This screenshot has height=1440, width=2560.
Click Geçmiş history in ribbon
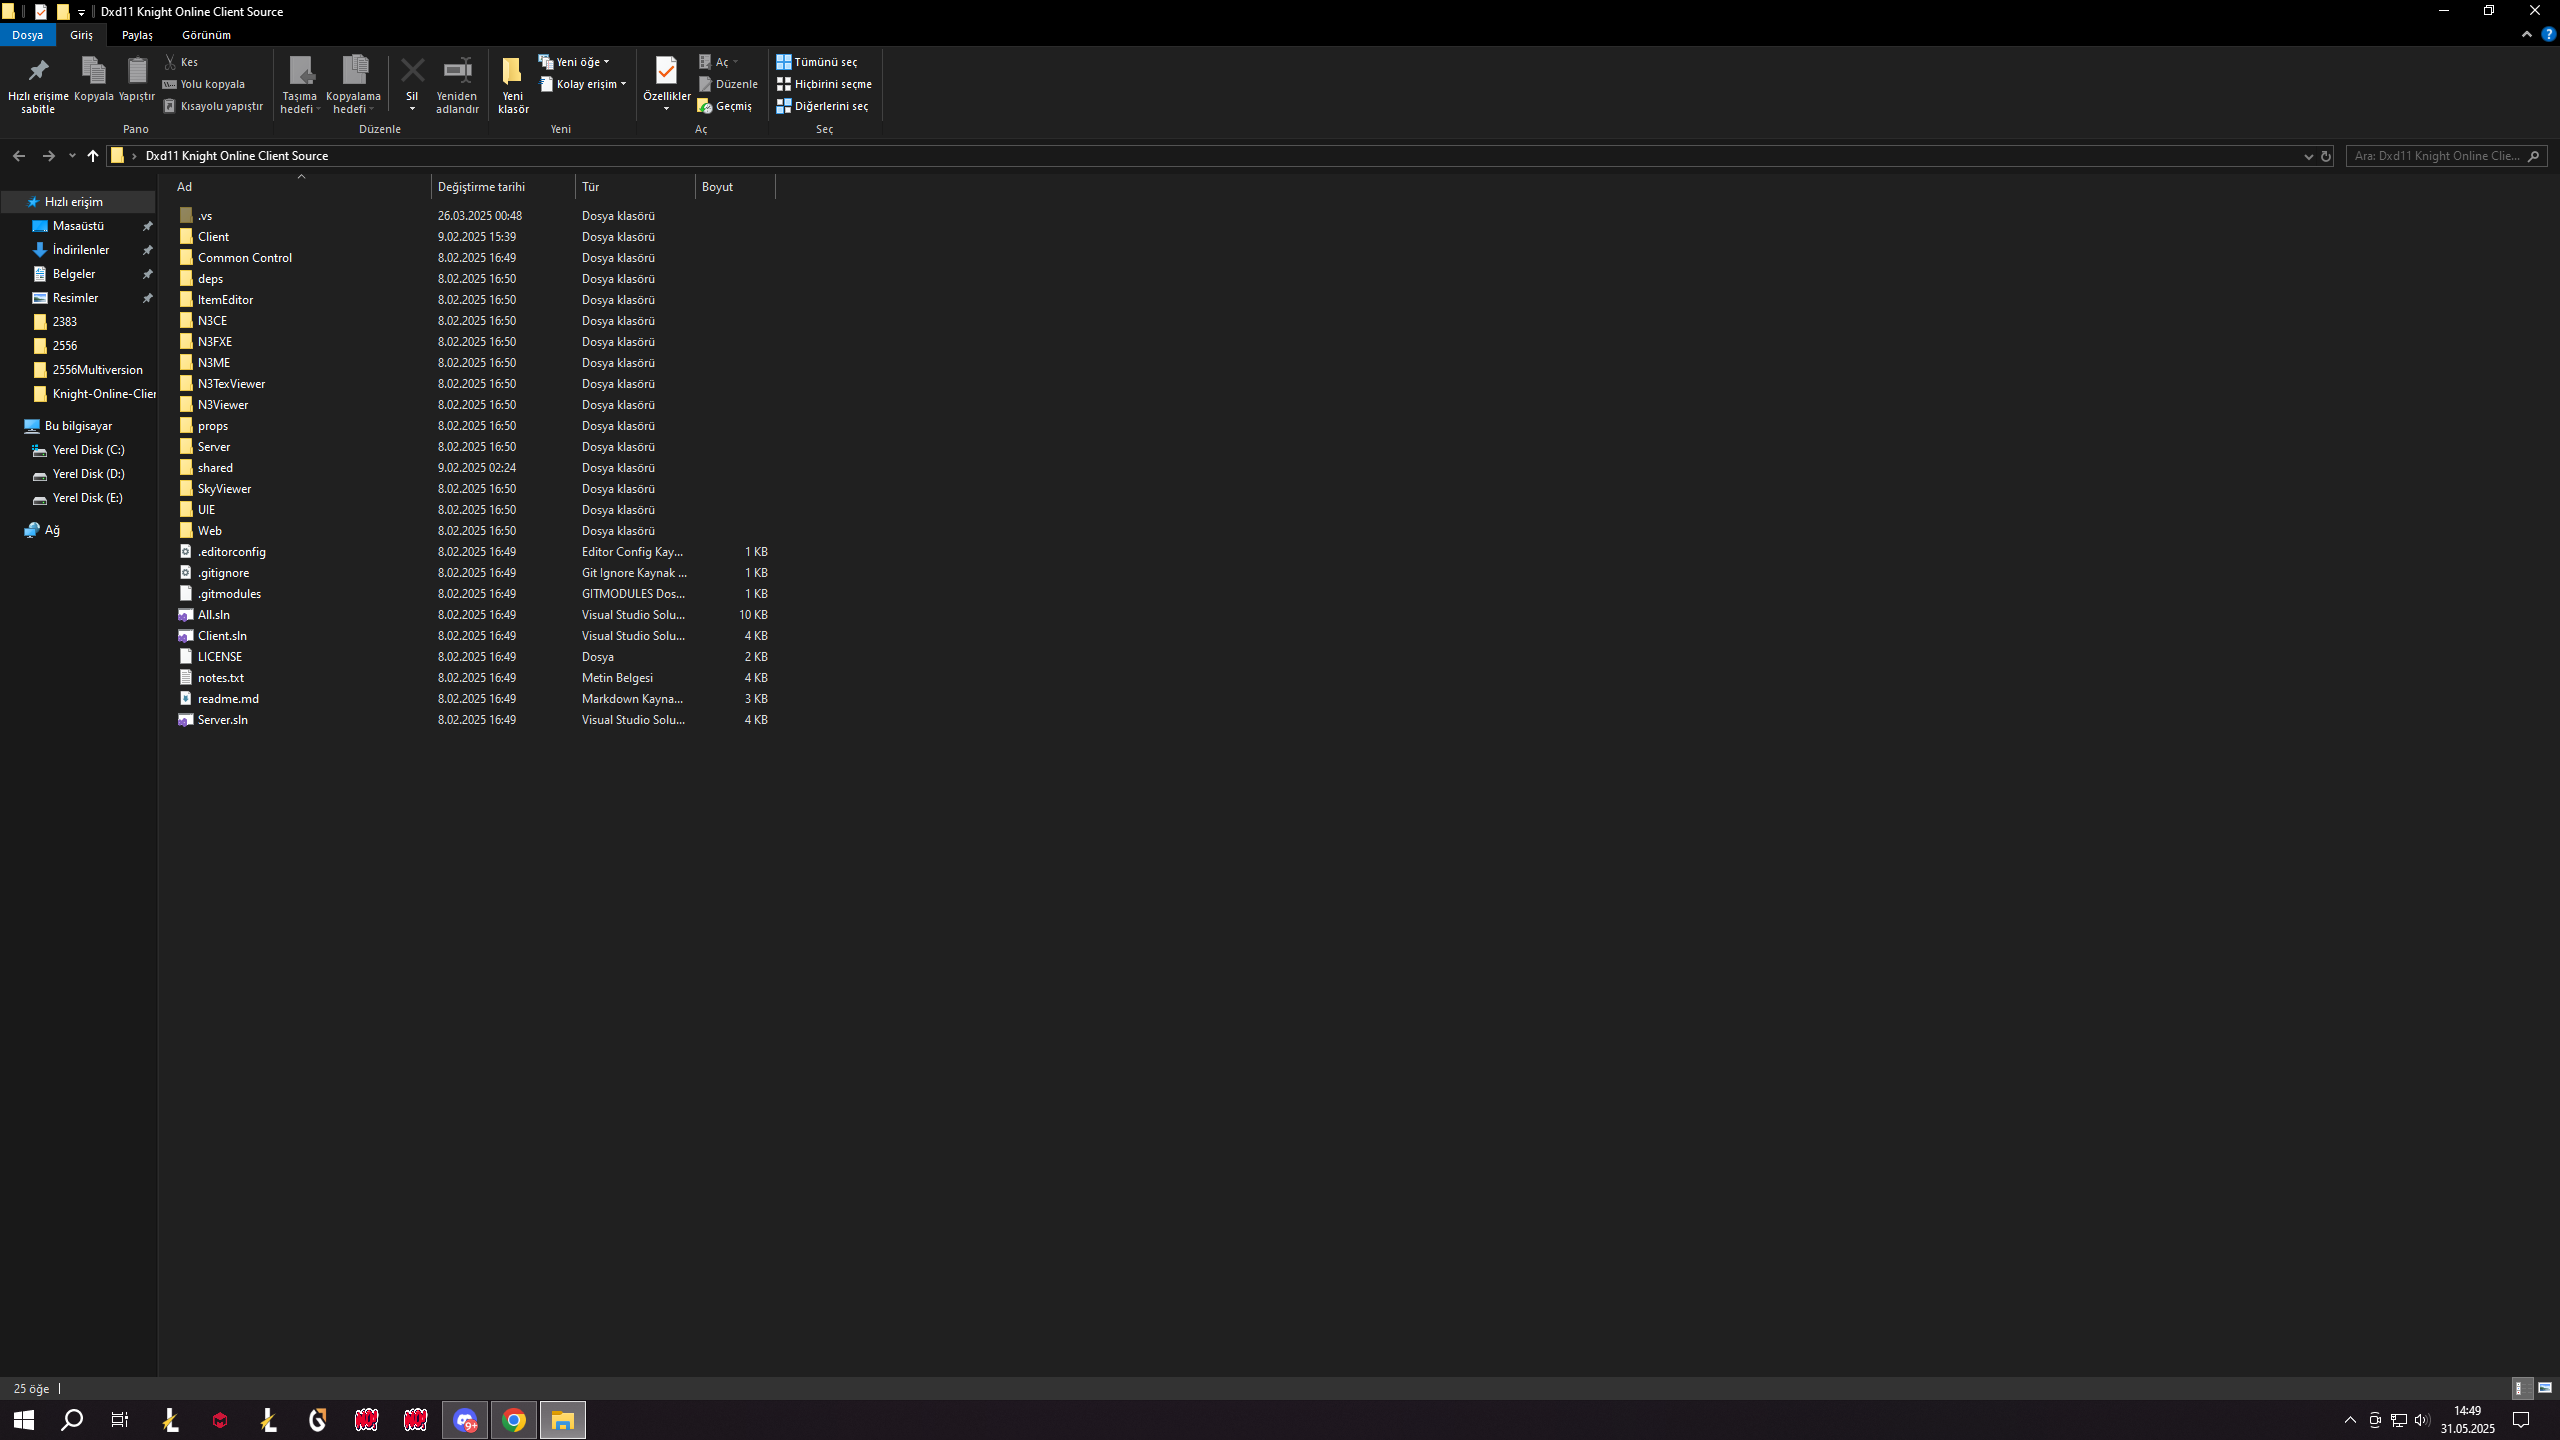tap(725, 106)
